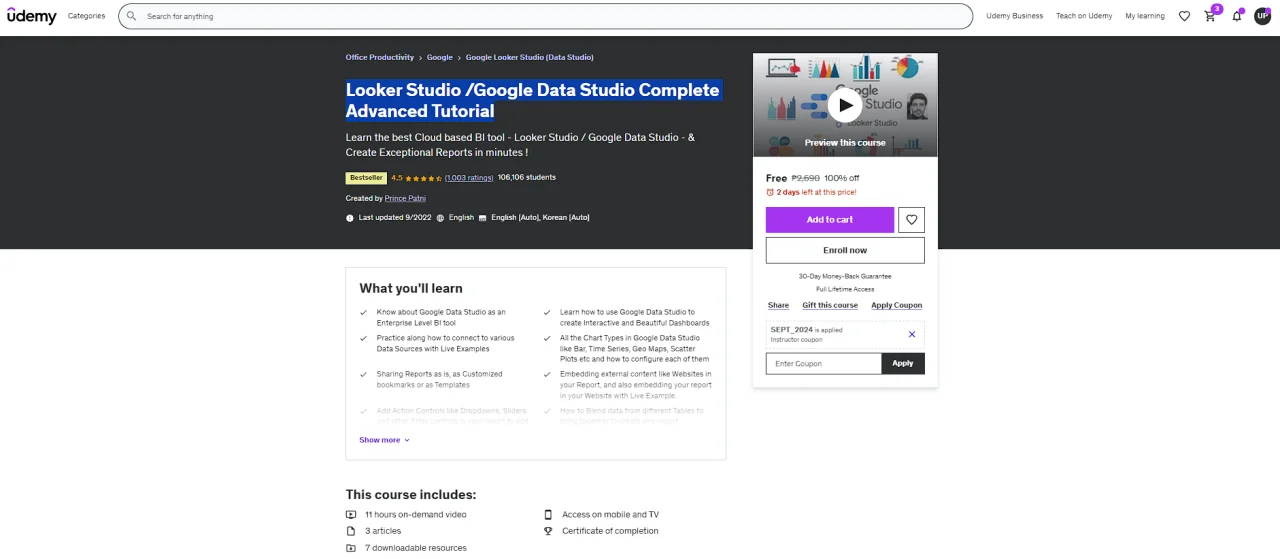This screenshot has width=1280, height=559.
Task: Click checkmark beside 'Sharing Reports as is'
Action: tap(364, 374)
